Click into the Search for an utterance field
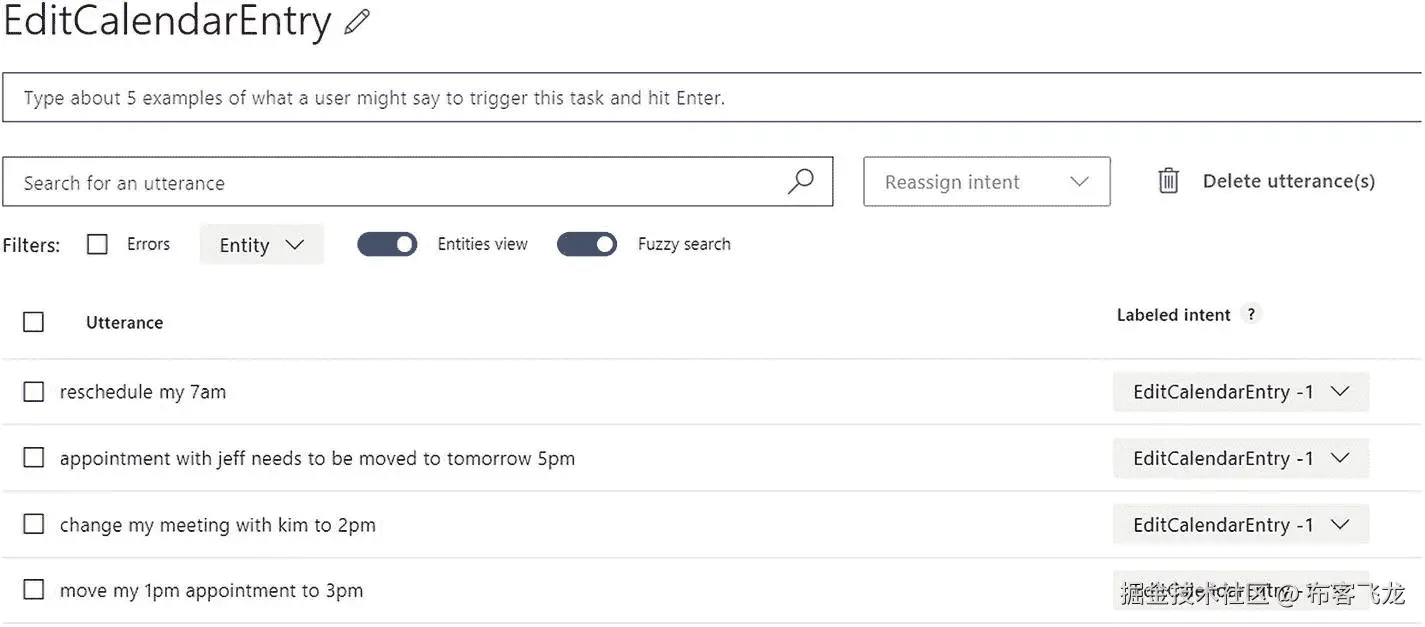1425x627 pixels. (400, 183)
